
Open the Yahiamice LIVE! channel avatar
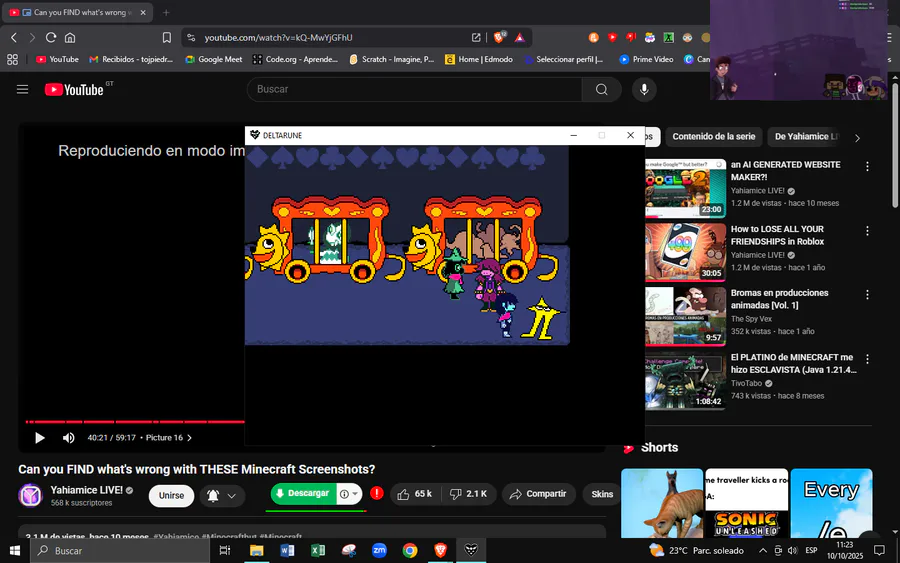pyautogui.click(x=30, y=495)
